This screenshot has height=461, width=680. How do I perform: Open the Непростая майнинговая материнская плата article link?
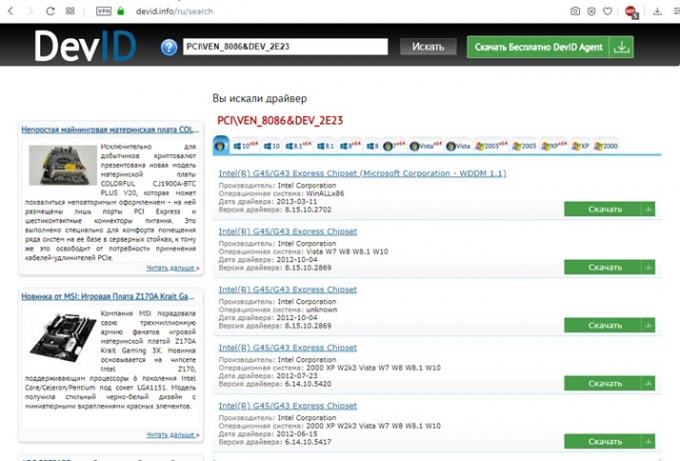(x=110, y=129)
